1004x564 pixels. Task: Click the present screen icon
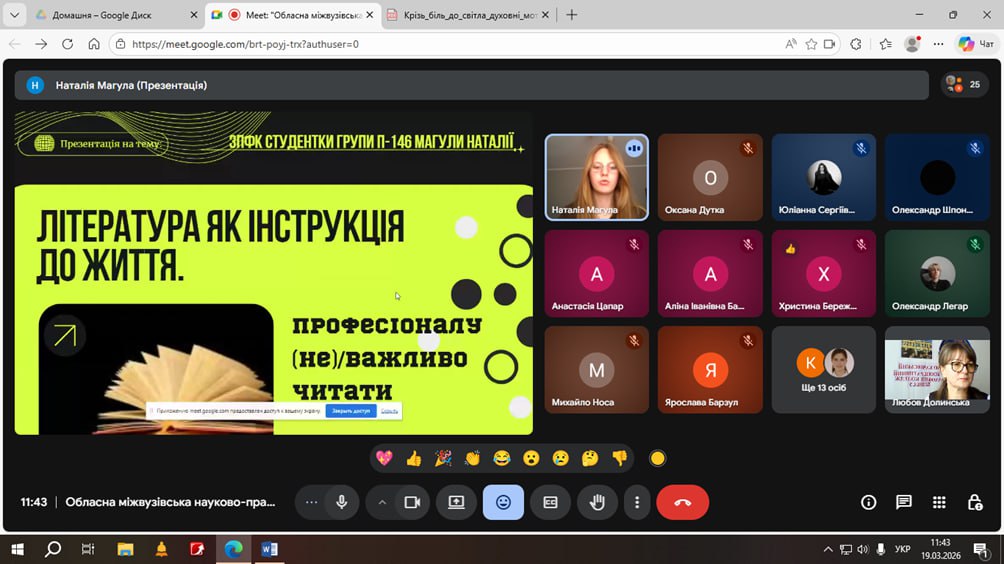click(456, 502)
